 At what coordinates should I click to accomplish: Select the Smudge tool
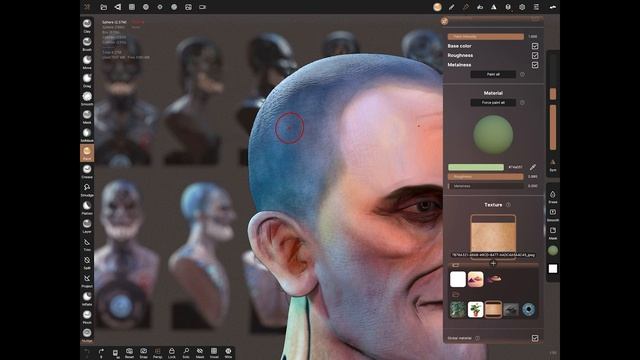pyautogui.click(x=87, y=189)
